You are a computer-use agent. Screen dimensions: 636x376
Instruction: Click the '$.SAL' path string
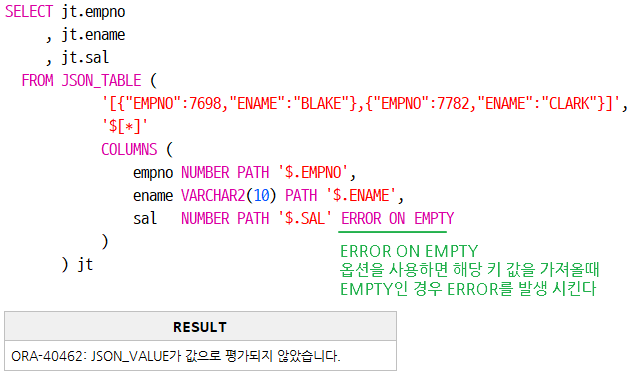click(x=305, y=218)
